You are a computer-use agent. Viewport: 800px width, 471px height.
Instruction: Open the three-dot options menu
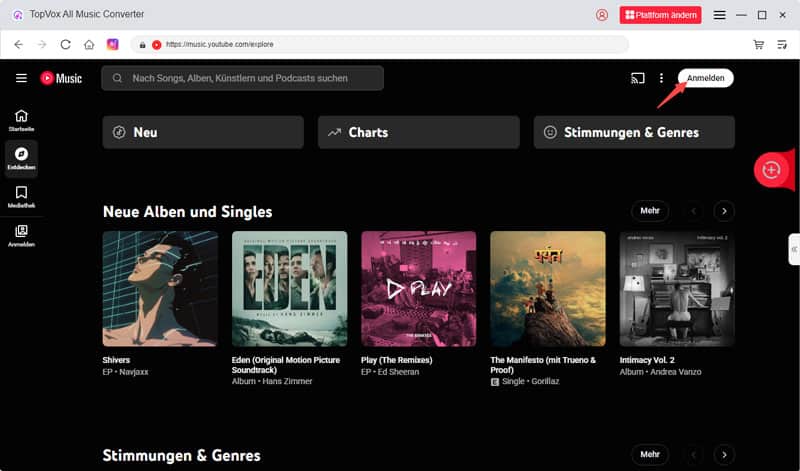(661, 78)
